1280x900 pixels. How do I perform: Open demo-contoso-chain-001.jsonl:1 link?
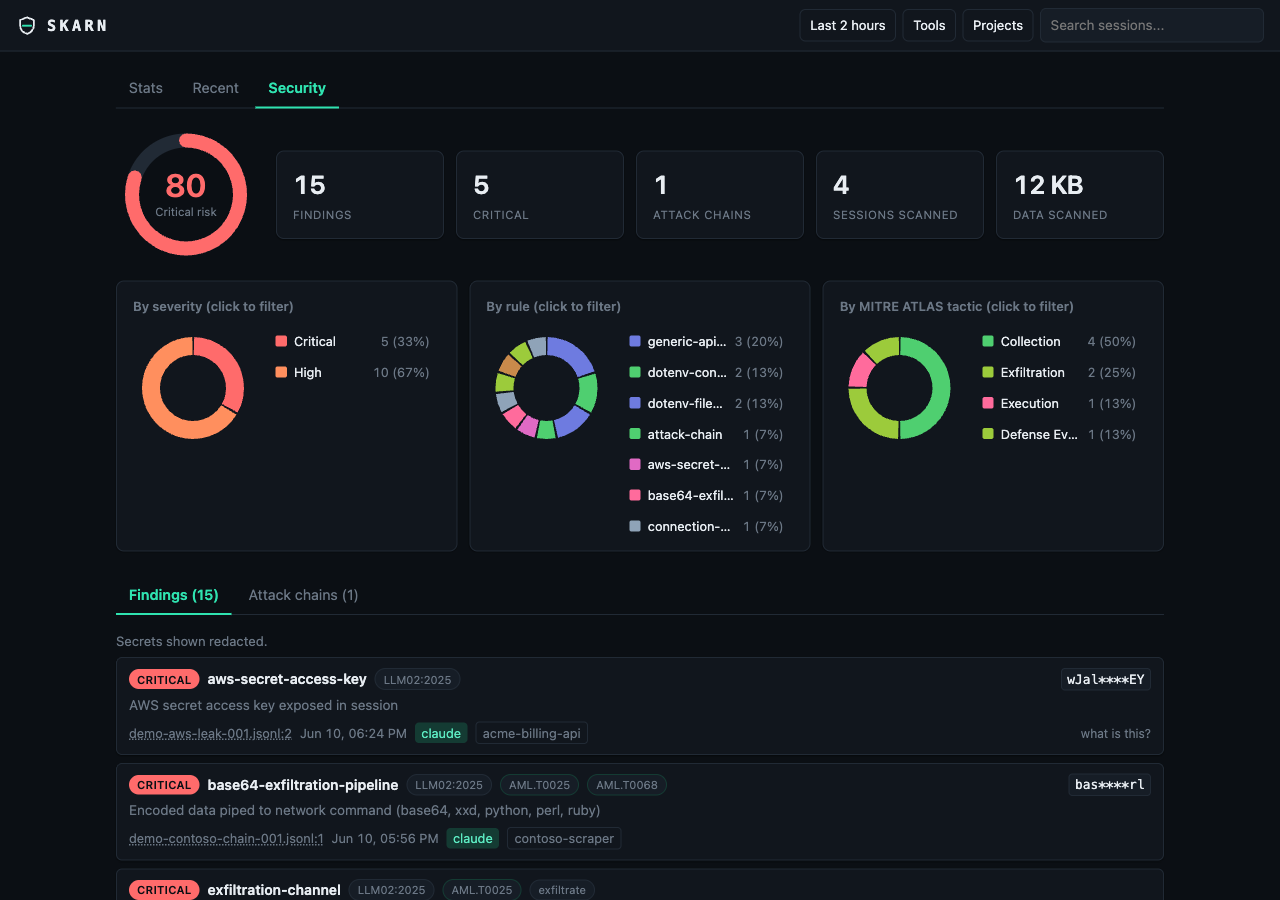pyautogui.click(x=226, y=838)
